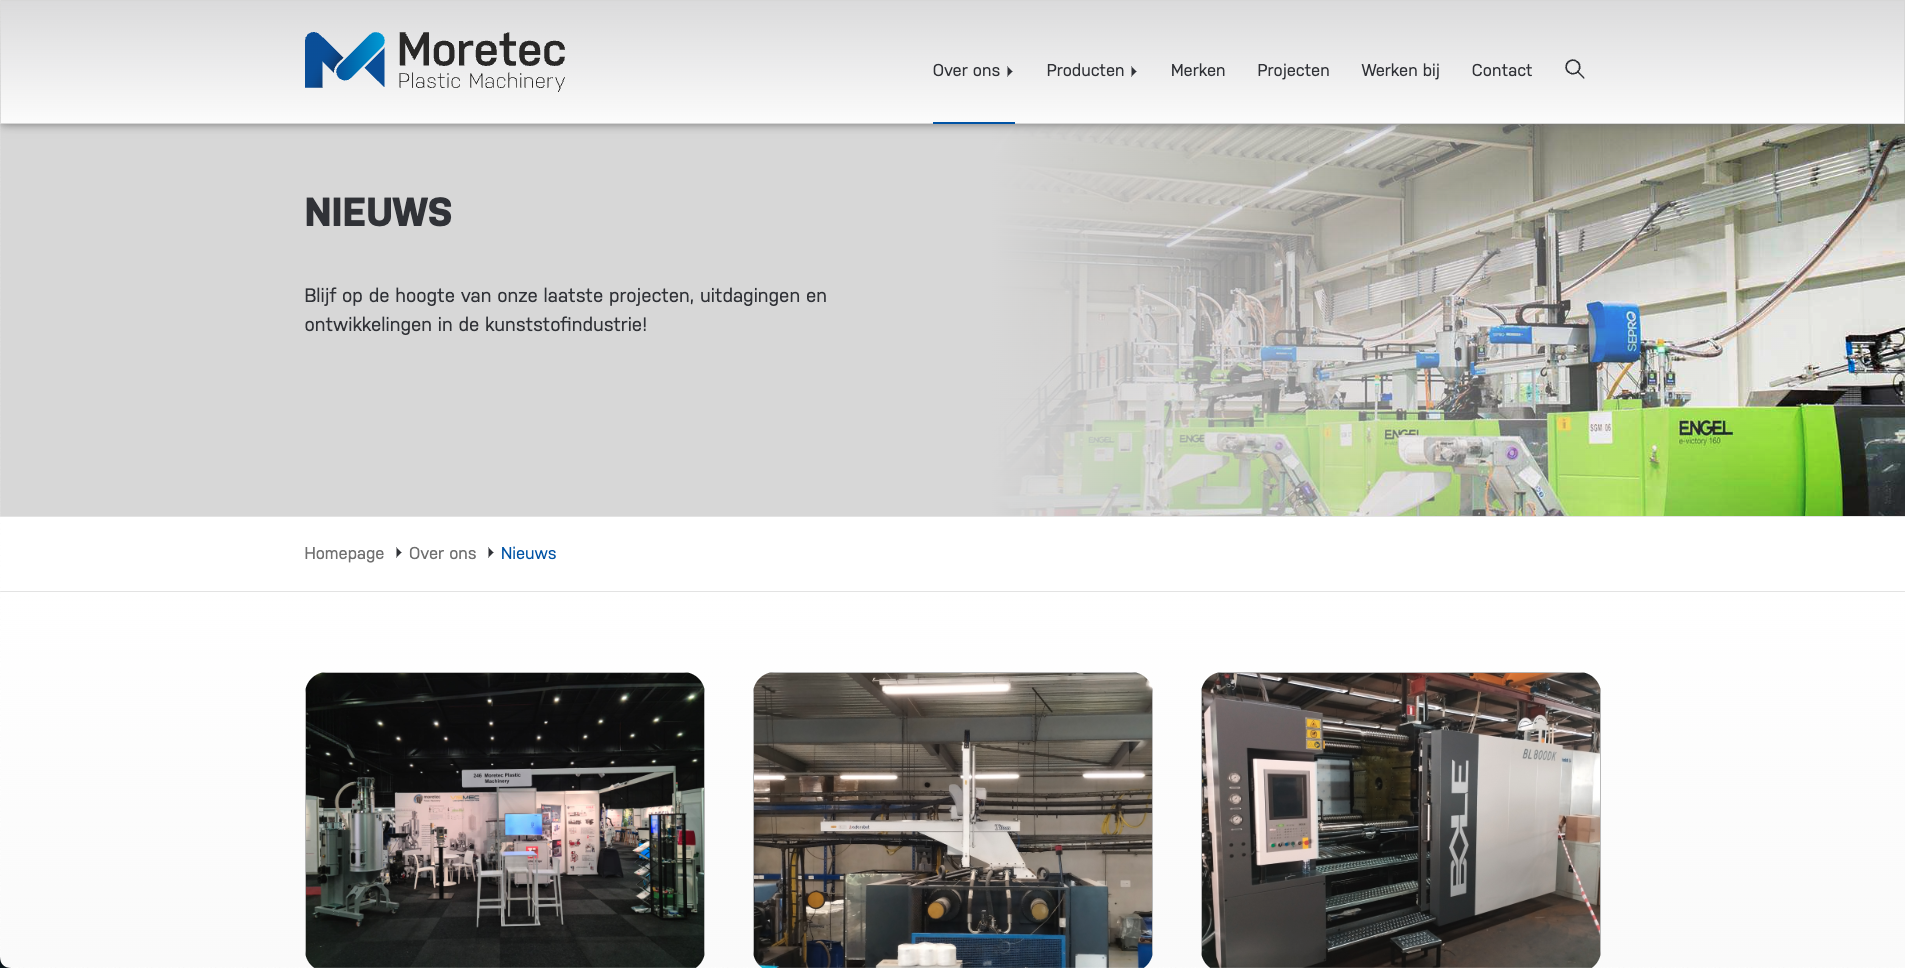Click the NIEUWS page heading
This screenshot has height=968, width=1905.
pyautogui.click(x=378, y=212)
